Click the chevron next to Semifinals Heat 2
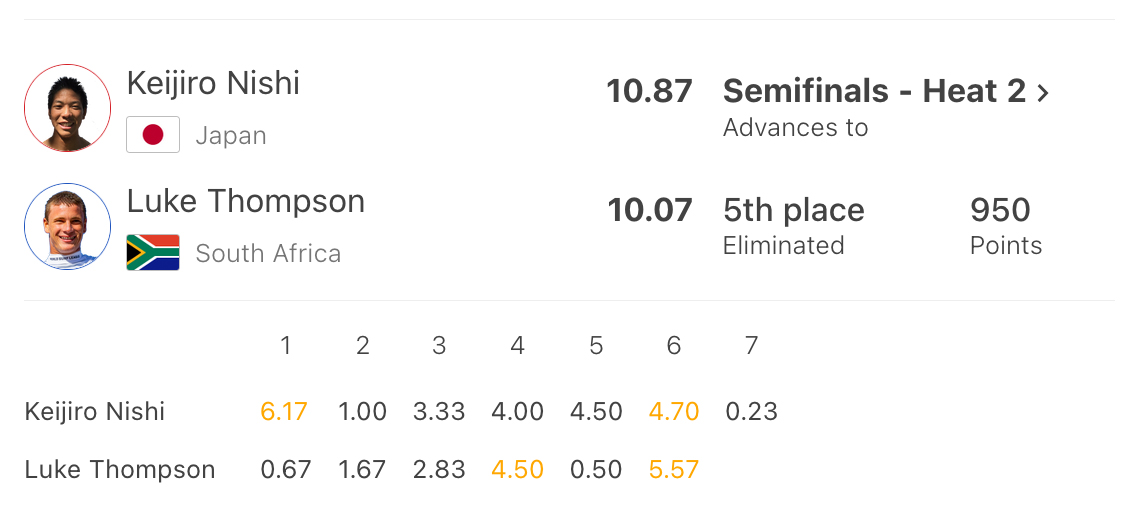 pos(1043,93)
